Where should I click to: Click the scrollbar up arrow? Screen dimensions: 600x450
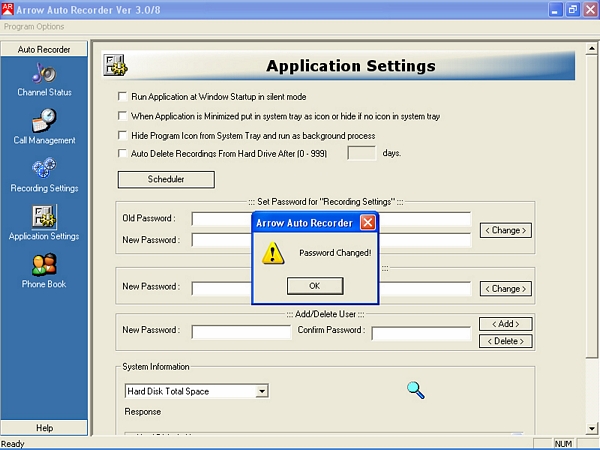pos(592,49)
